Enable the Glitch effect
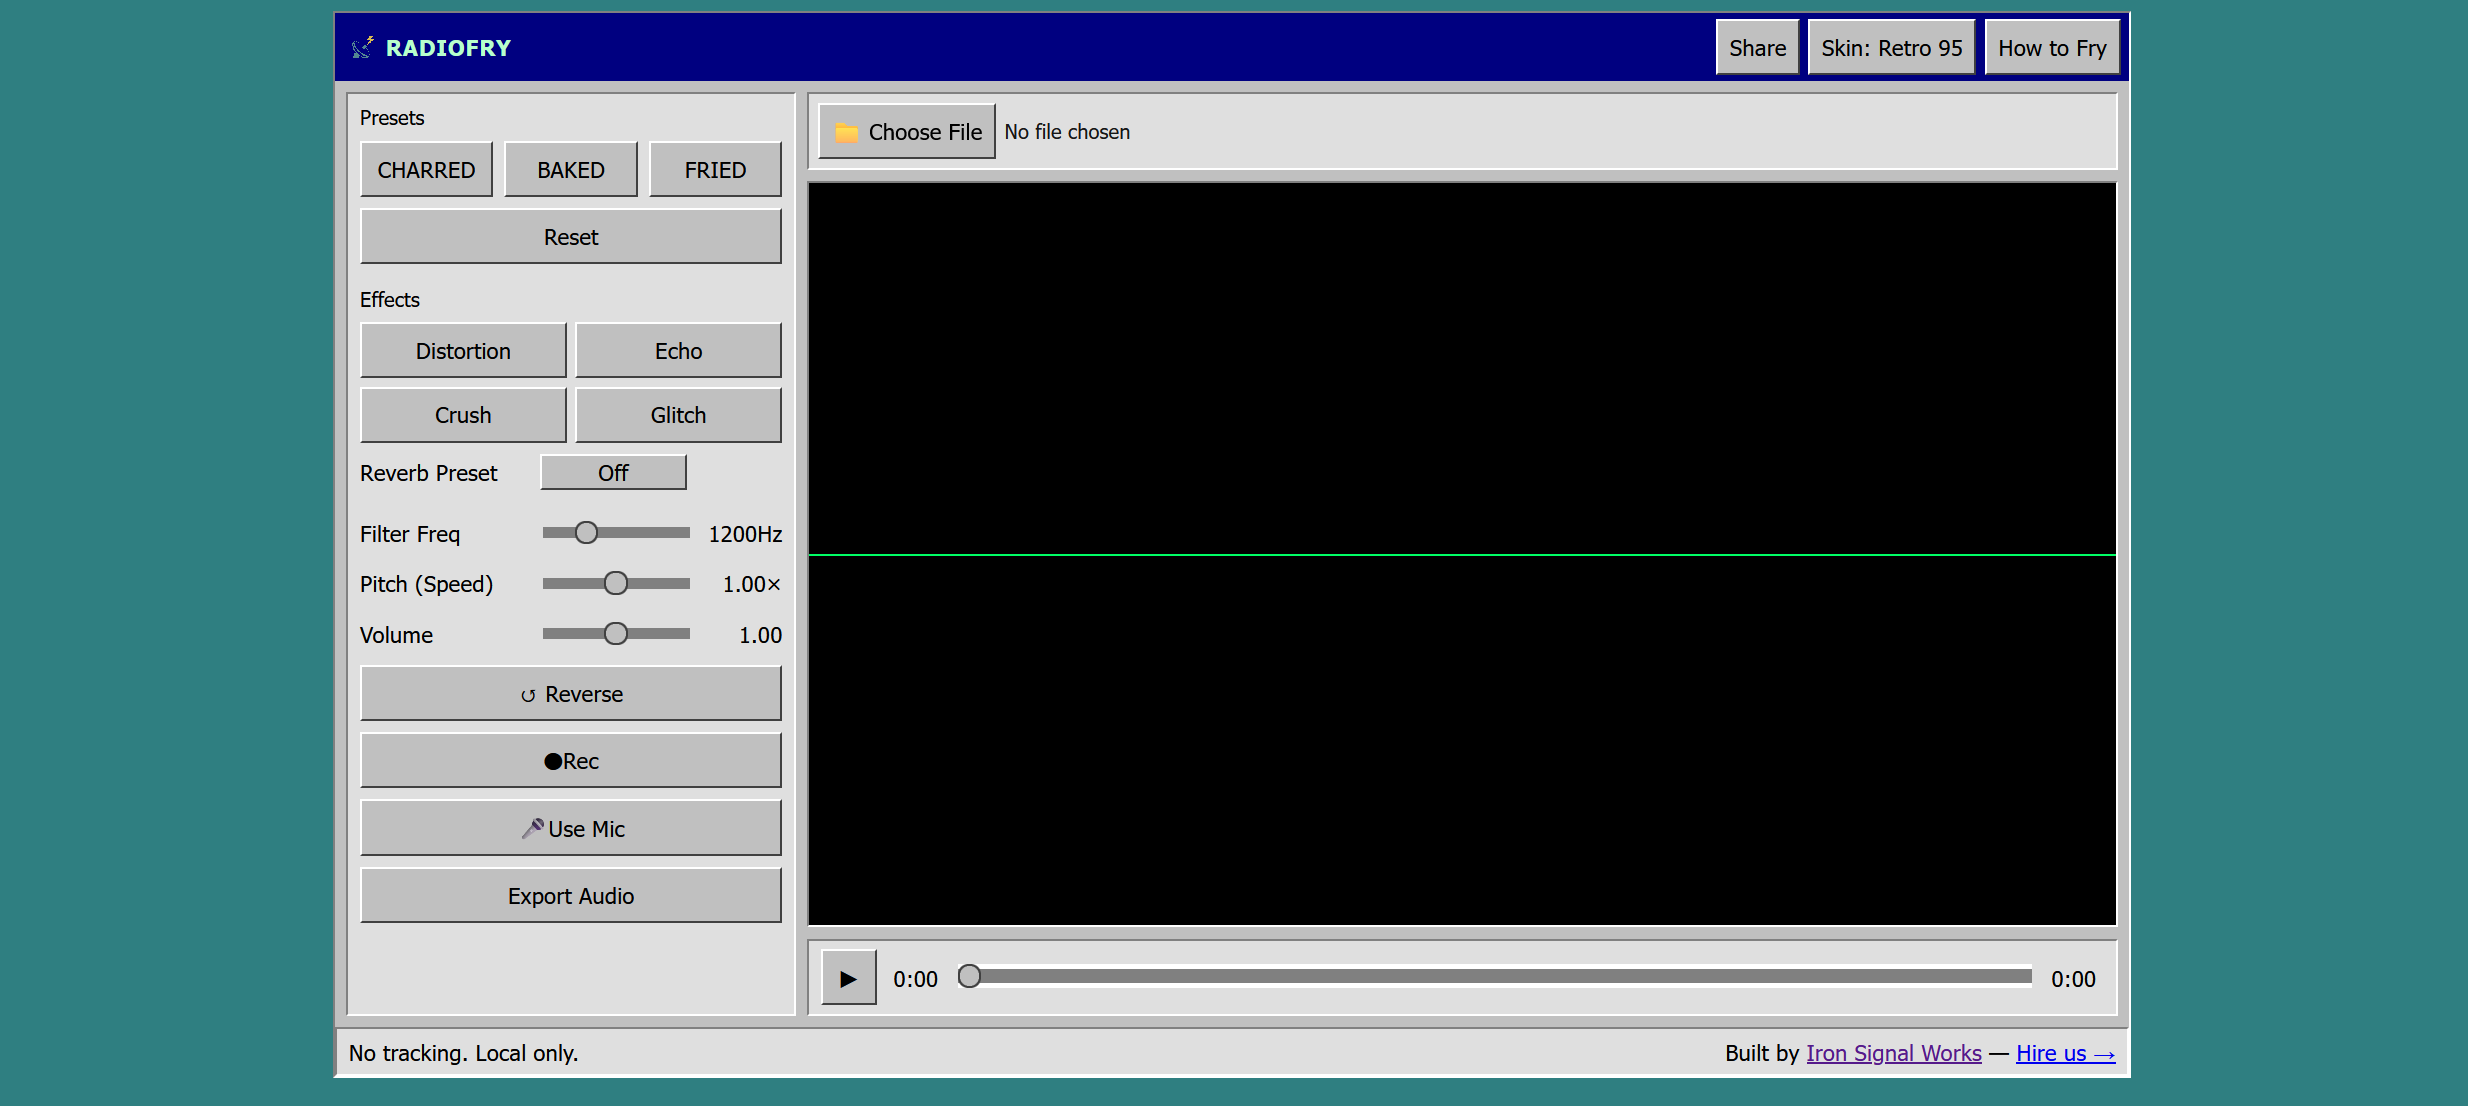The image size is (2468, 1106). coord(678,415)
